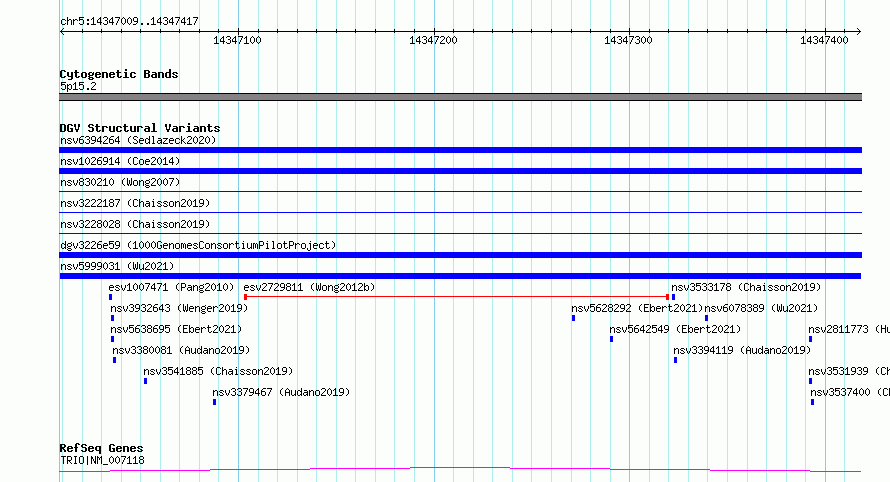Click the blue marker under nsv3533178

click(x=673, y=297)
